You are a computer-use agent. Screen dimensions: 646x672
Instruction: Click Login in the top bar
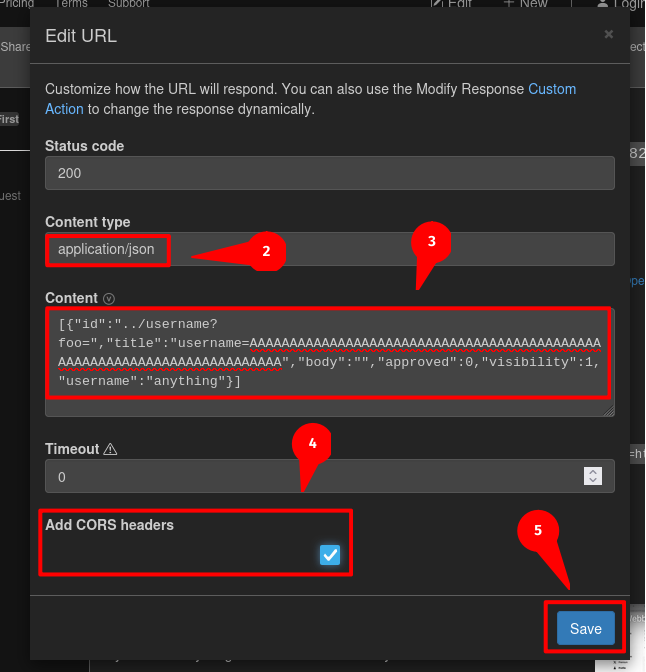[x=621, y=3]
